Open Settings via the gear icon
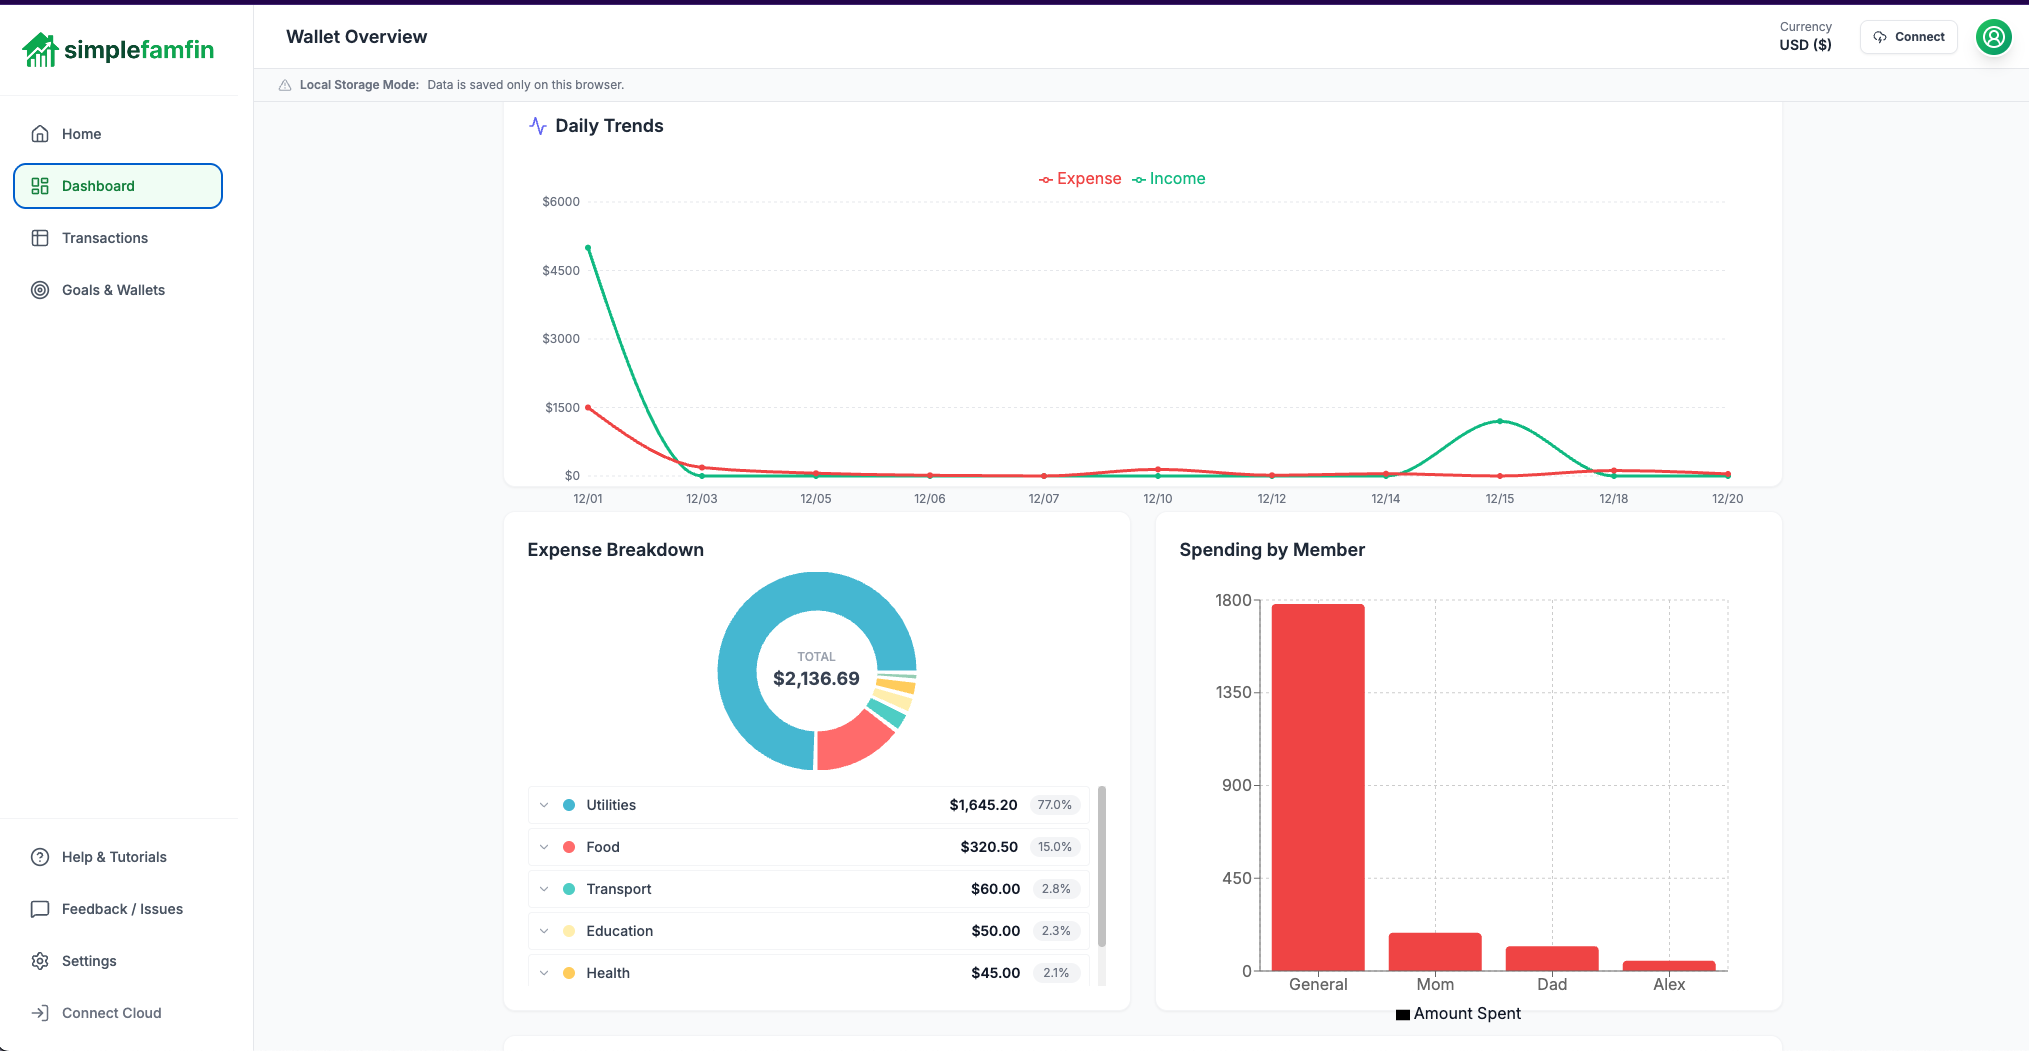 tap(40, 961)
